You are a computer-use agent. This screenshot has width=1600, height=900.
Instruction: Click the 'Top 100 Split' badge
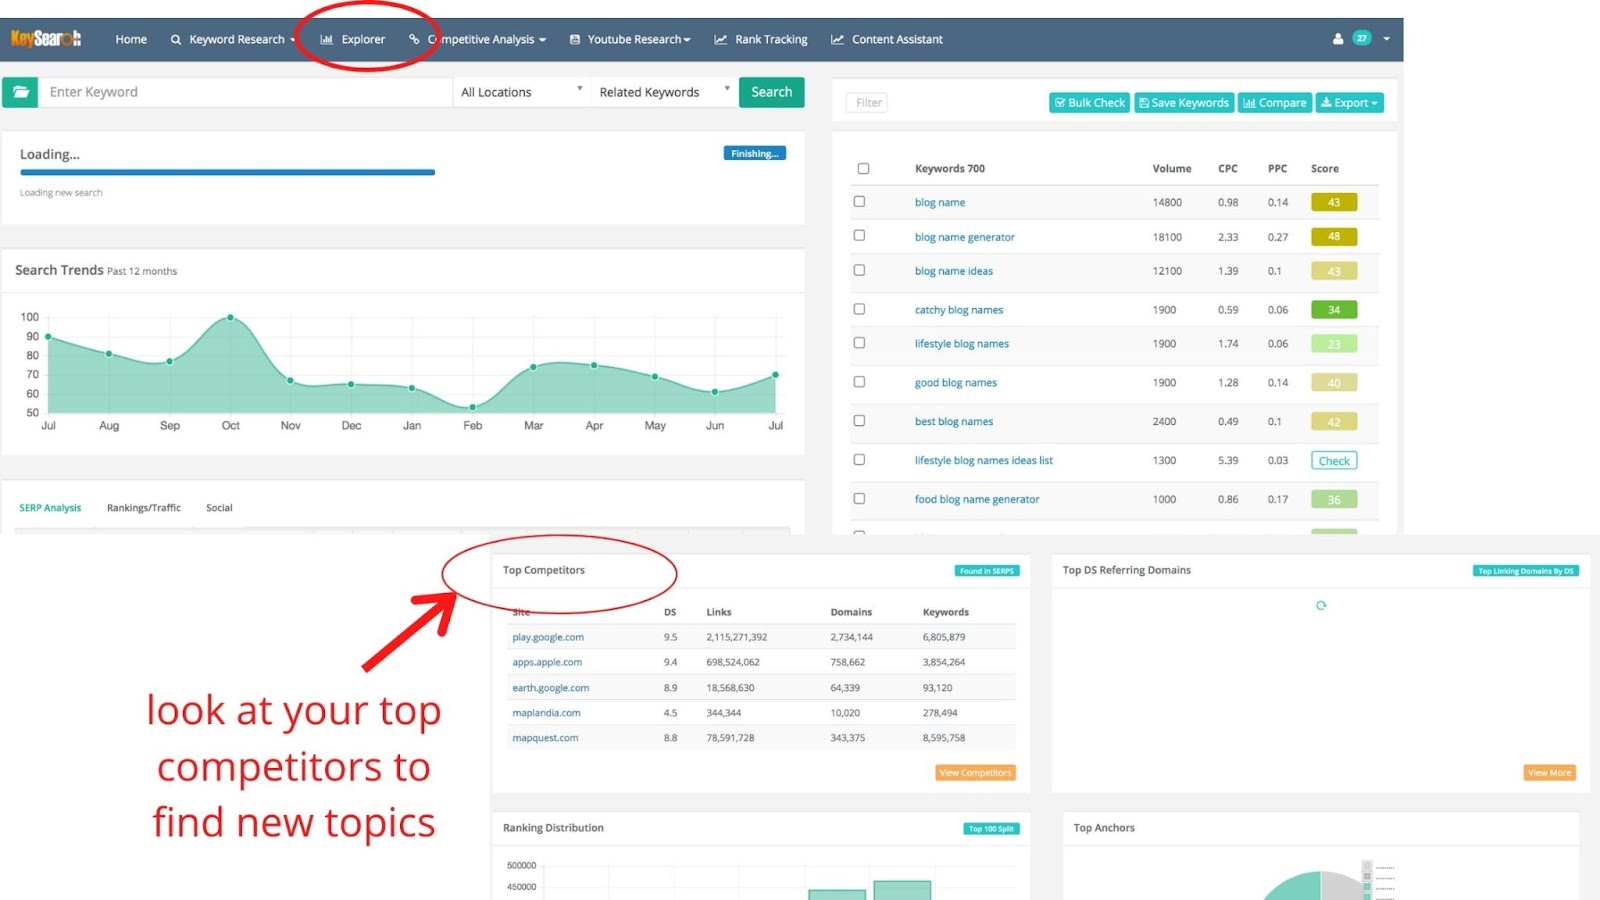point(991,829)
